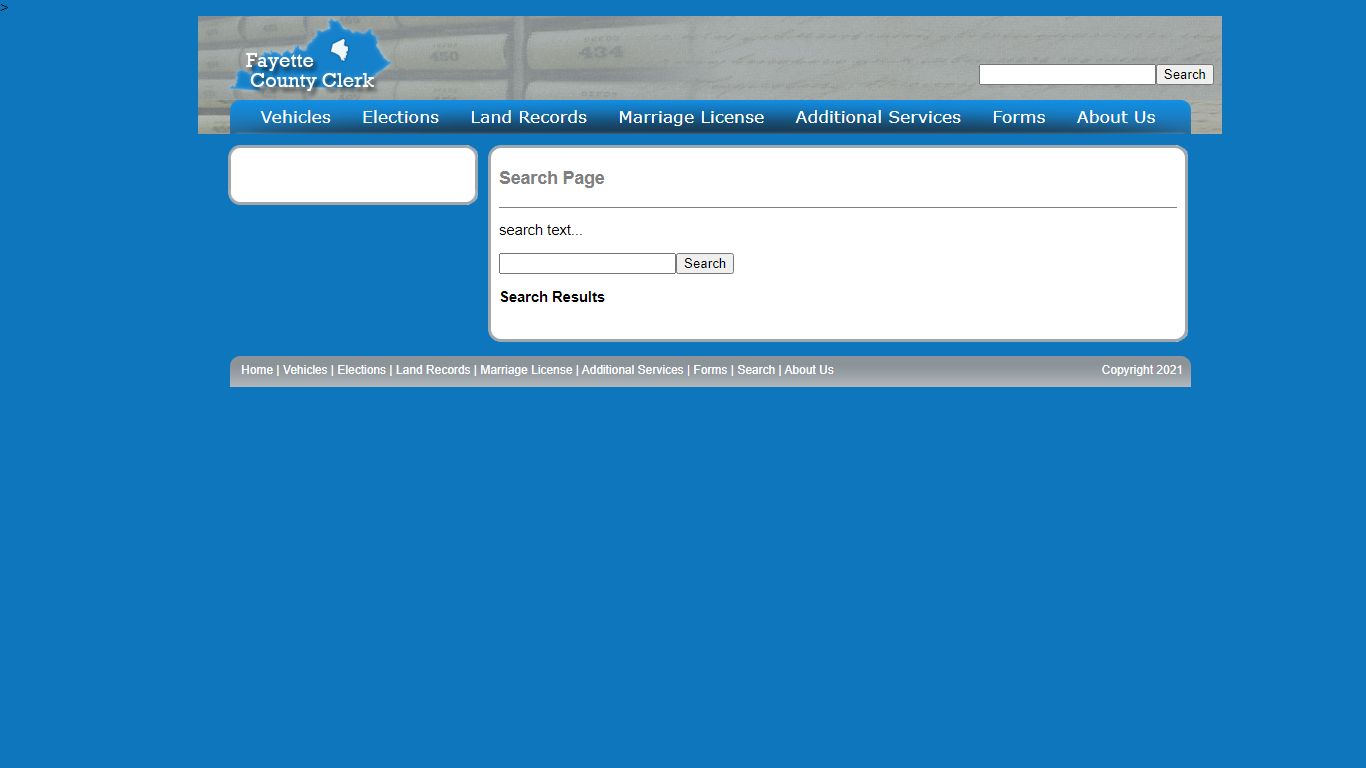The height and width of the screenshot is (768, 1366).
Task: Follow the Marriage License footer link
Action: [526, 370]
